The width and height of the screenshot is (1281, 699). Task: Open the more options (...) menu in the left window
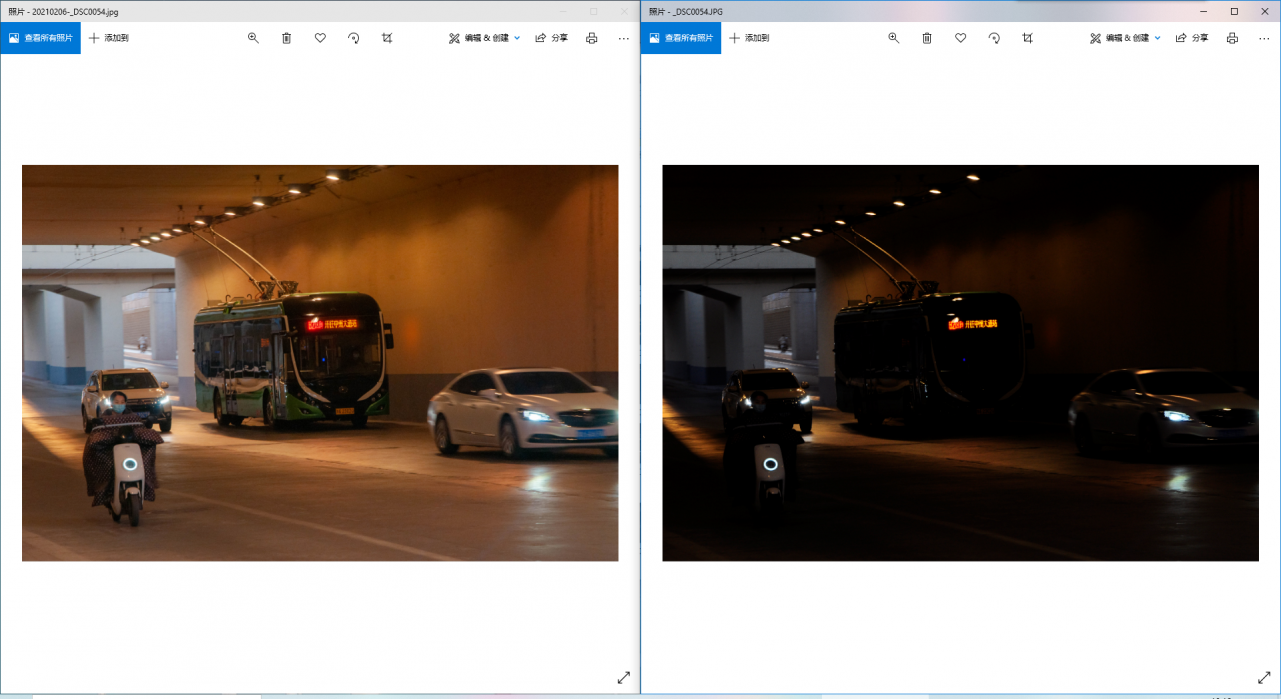point(623,38)
